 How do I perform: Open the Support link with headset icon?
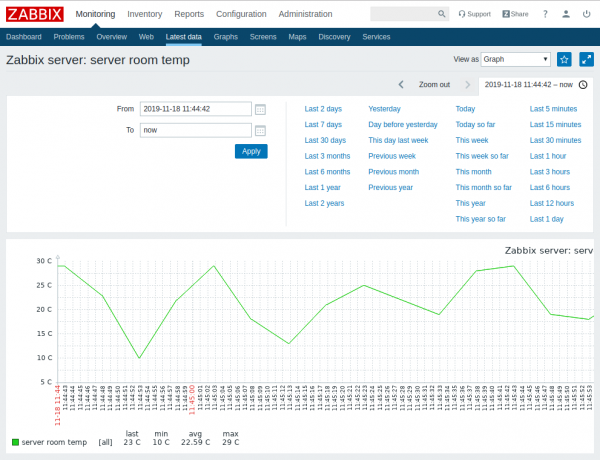(x=474, y=15)
